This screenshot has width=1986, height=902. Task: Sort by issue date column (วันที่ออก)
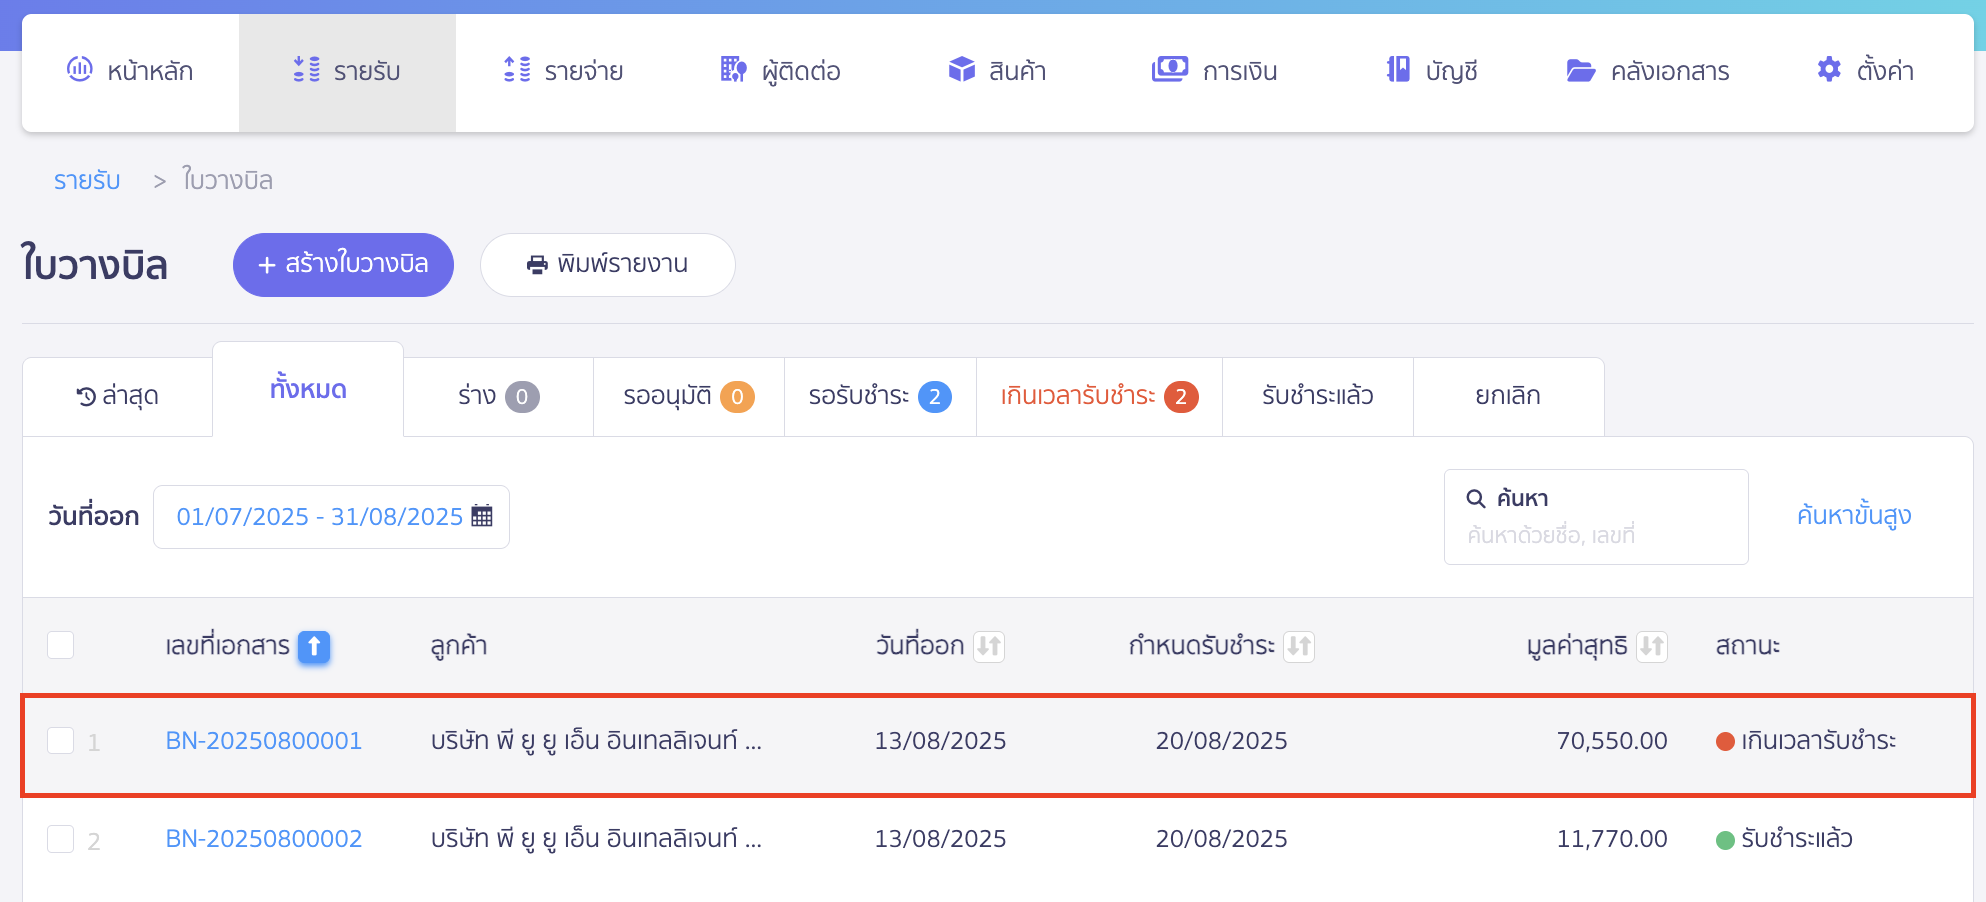pos(989,646)
